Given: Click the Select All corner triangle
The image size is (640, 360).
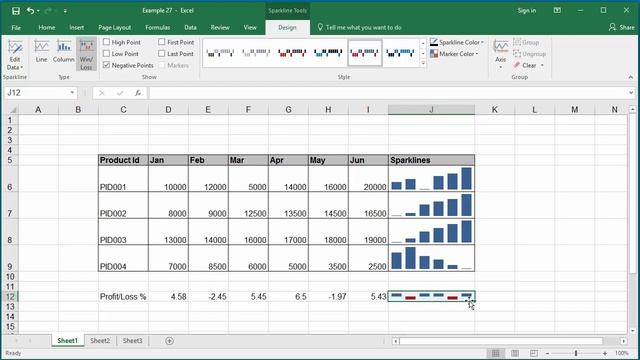Looking at the screenshot, I should pyautogui.click(x=13, y=110).
